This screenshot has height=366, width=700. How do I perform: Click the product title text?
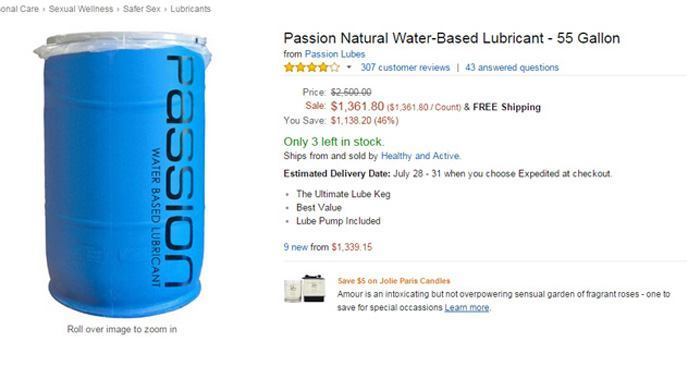(451, 38)
